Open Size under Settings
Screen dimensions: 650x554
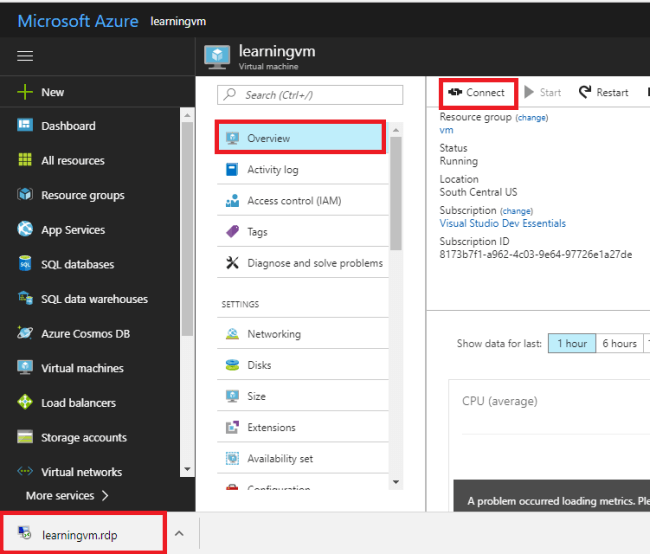click(303, 396)
